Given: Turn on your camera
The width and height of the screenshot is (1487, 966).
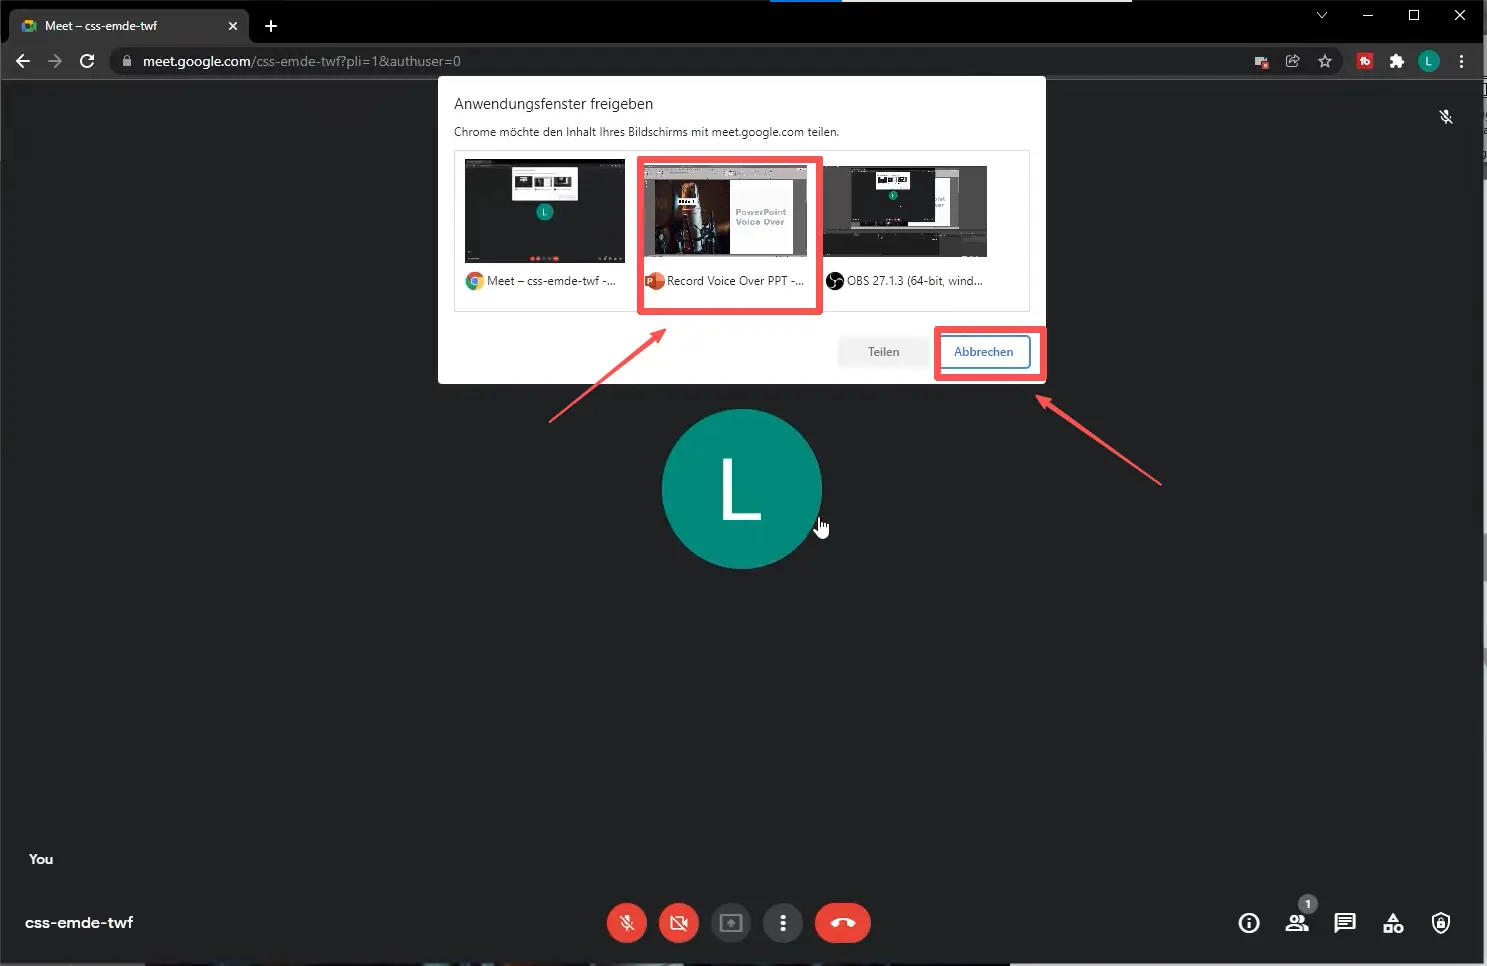Looking at the screenshot, I should (x=679, y=923).
